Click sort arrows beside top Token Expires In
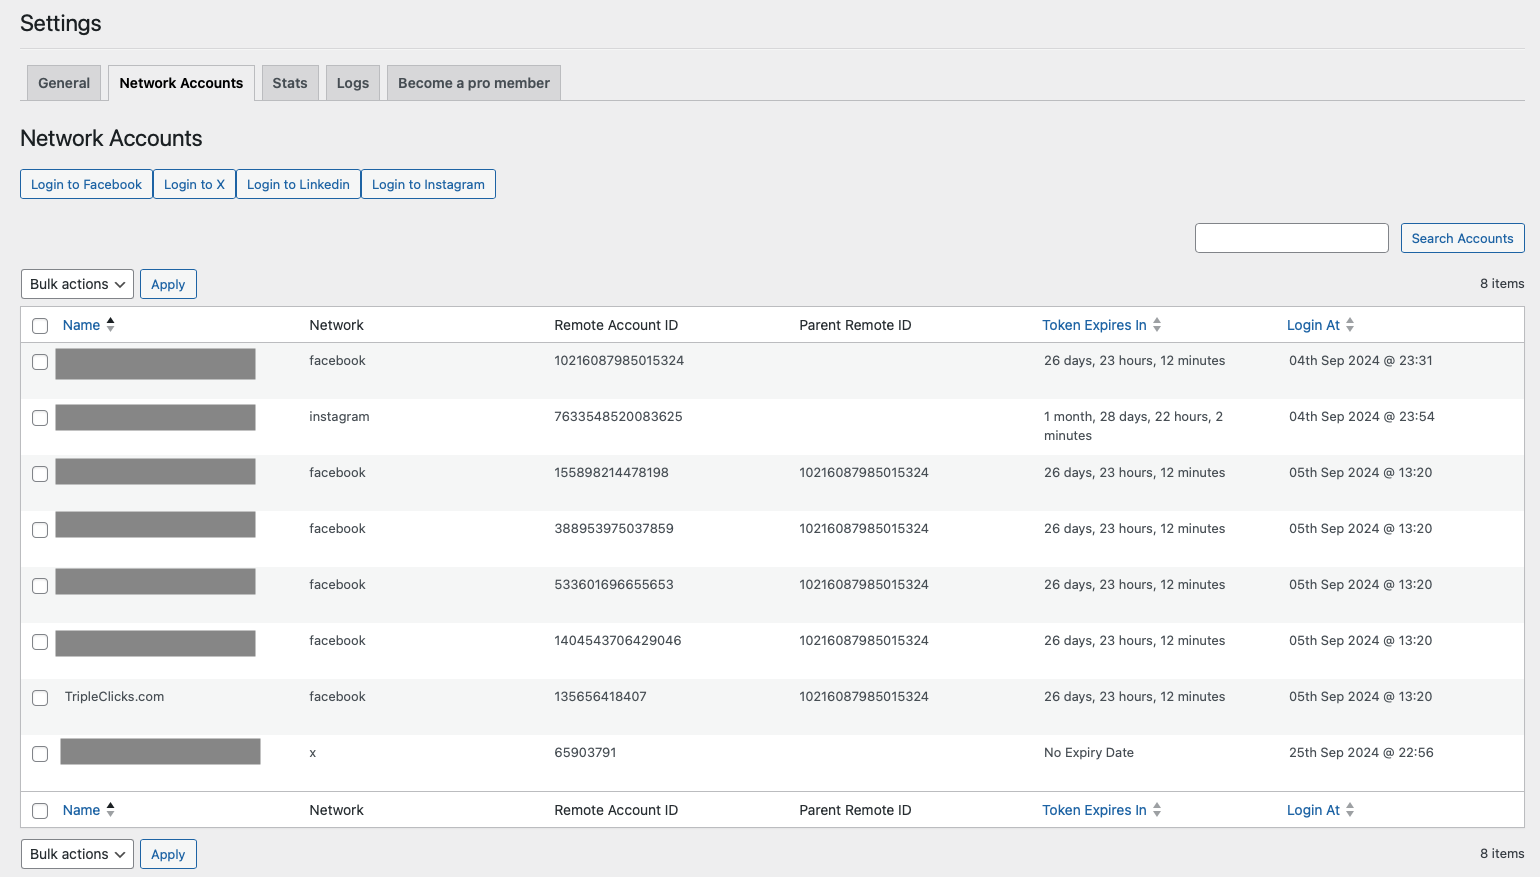The image size is (1540, 877). click(x=1157, y=325)
